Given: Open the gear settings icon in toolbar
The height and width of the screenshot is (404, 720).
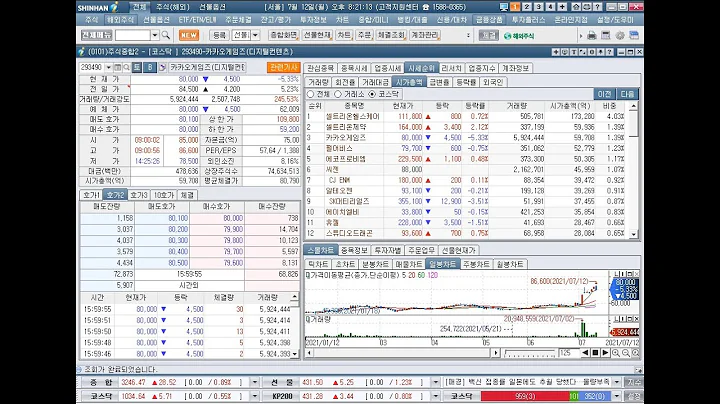Looking at the screenshot, I should point(620,35).
